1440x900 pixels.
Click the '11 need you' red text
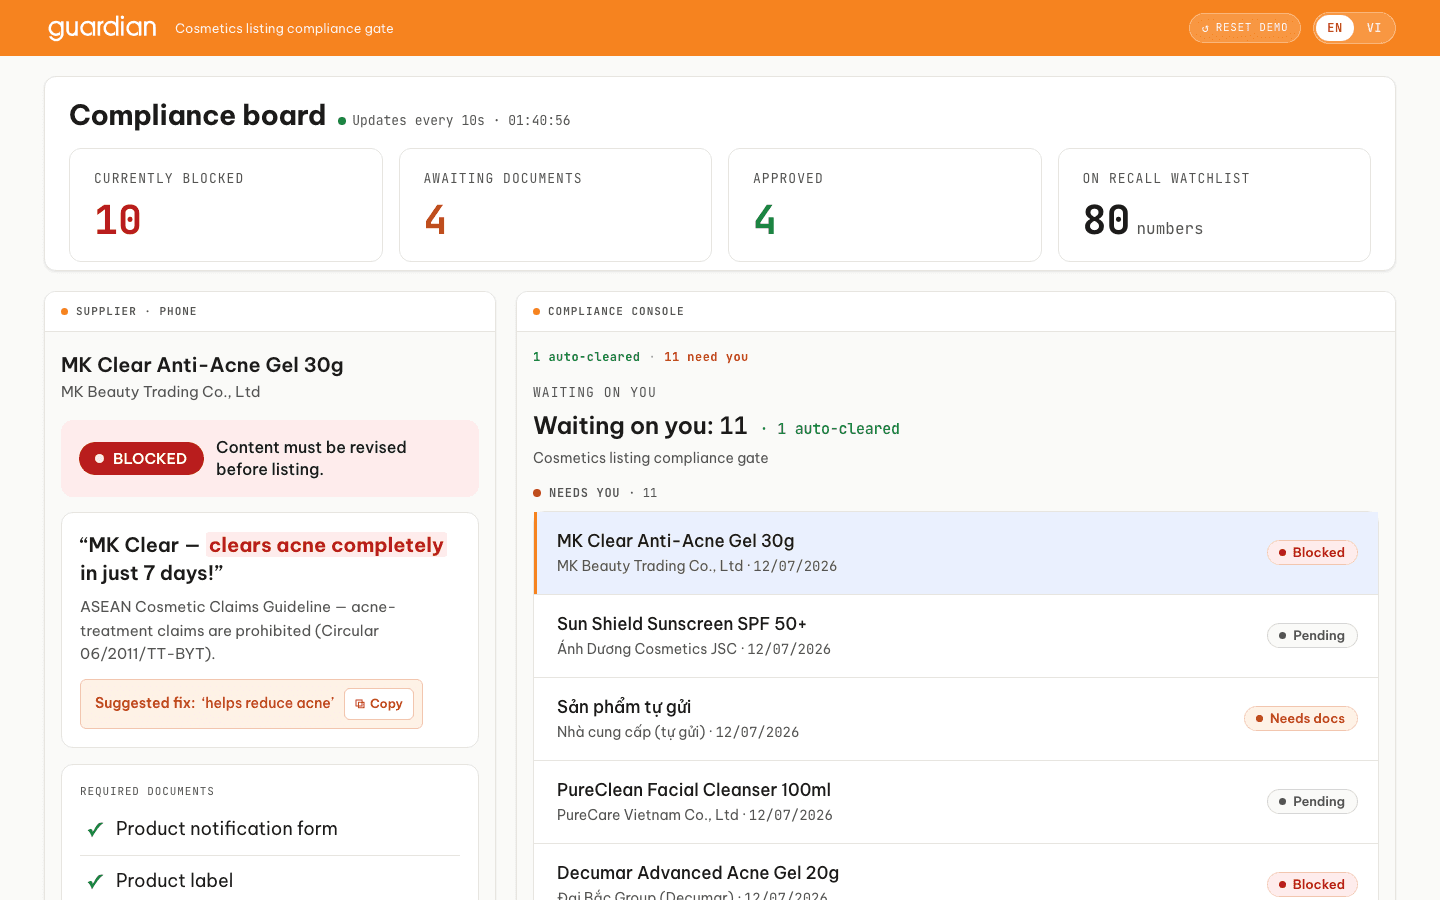706,357
